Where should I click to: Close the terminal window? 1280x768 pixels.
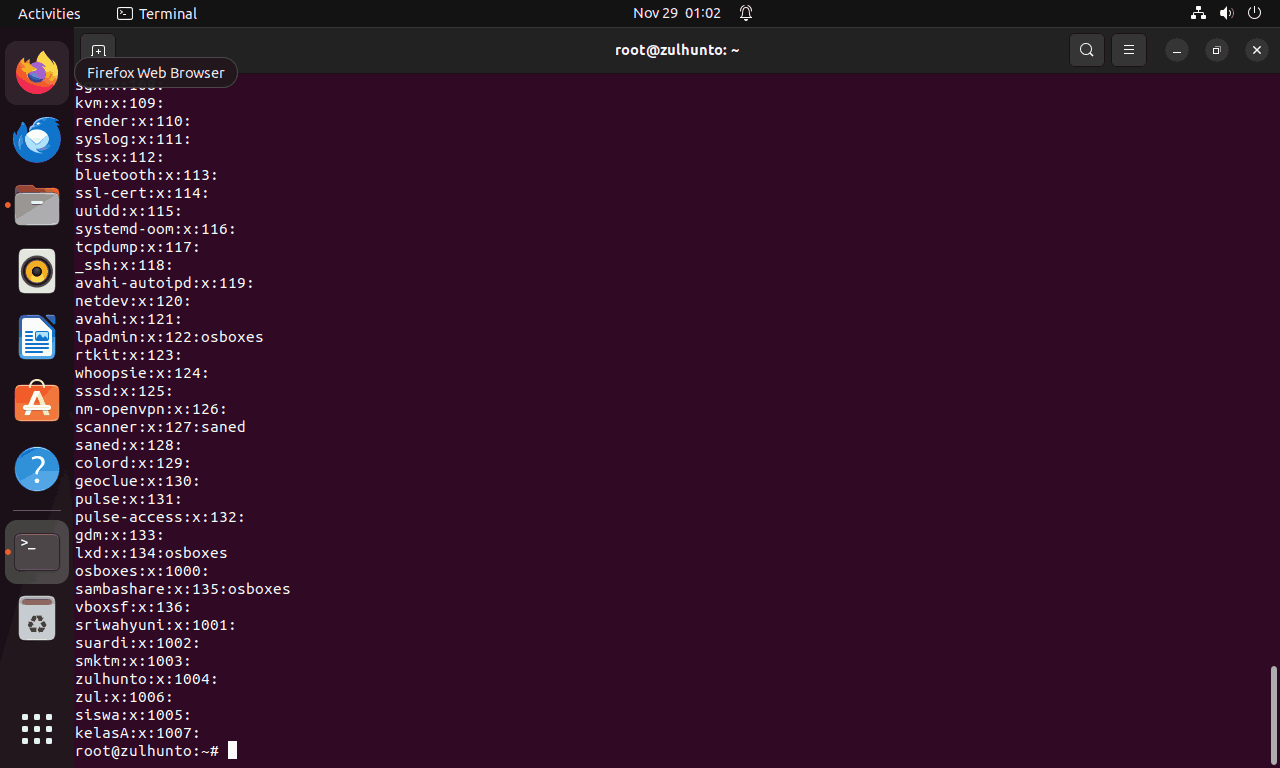(x=1256, y=50)
